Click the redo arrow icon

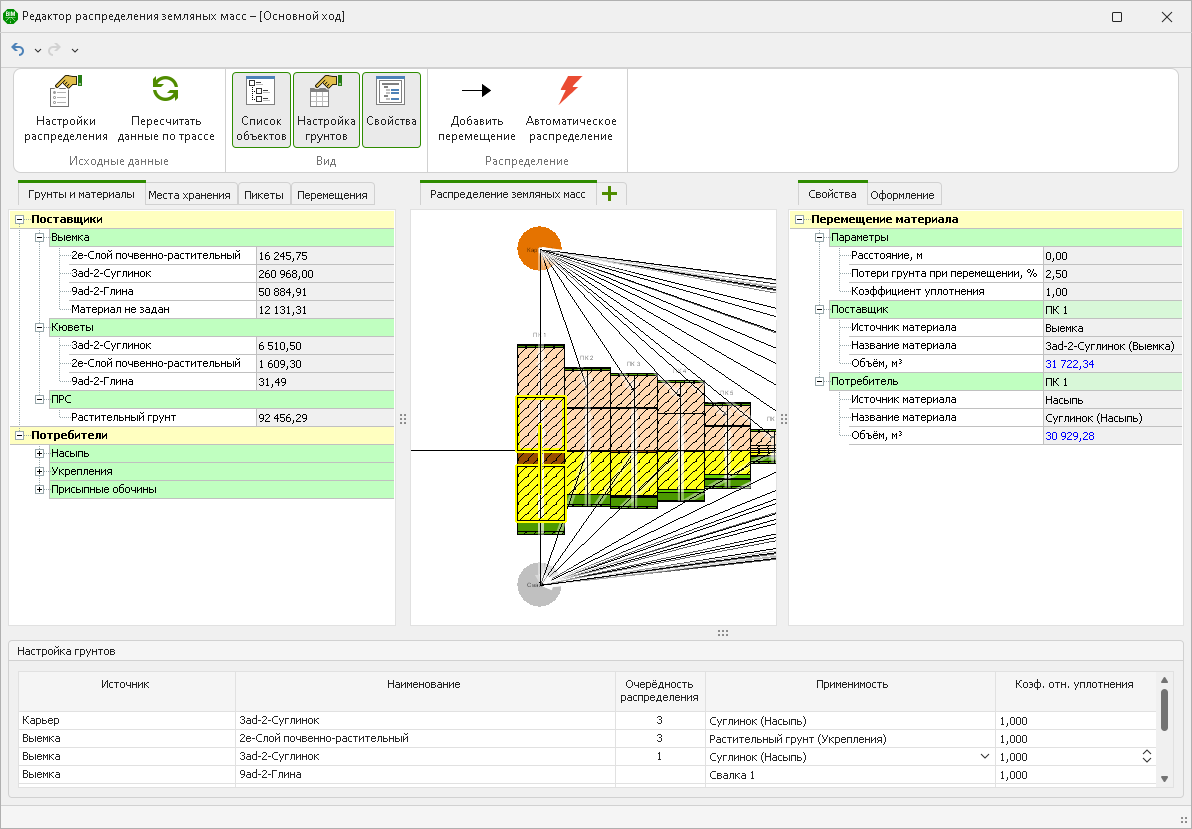coord(55,49)
